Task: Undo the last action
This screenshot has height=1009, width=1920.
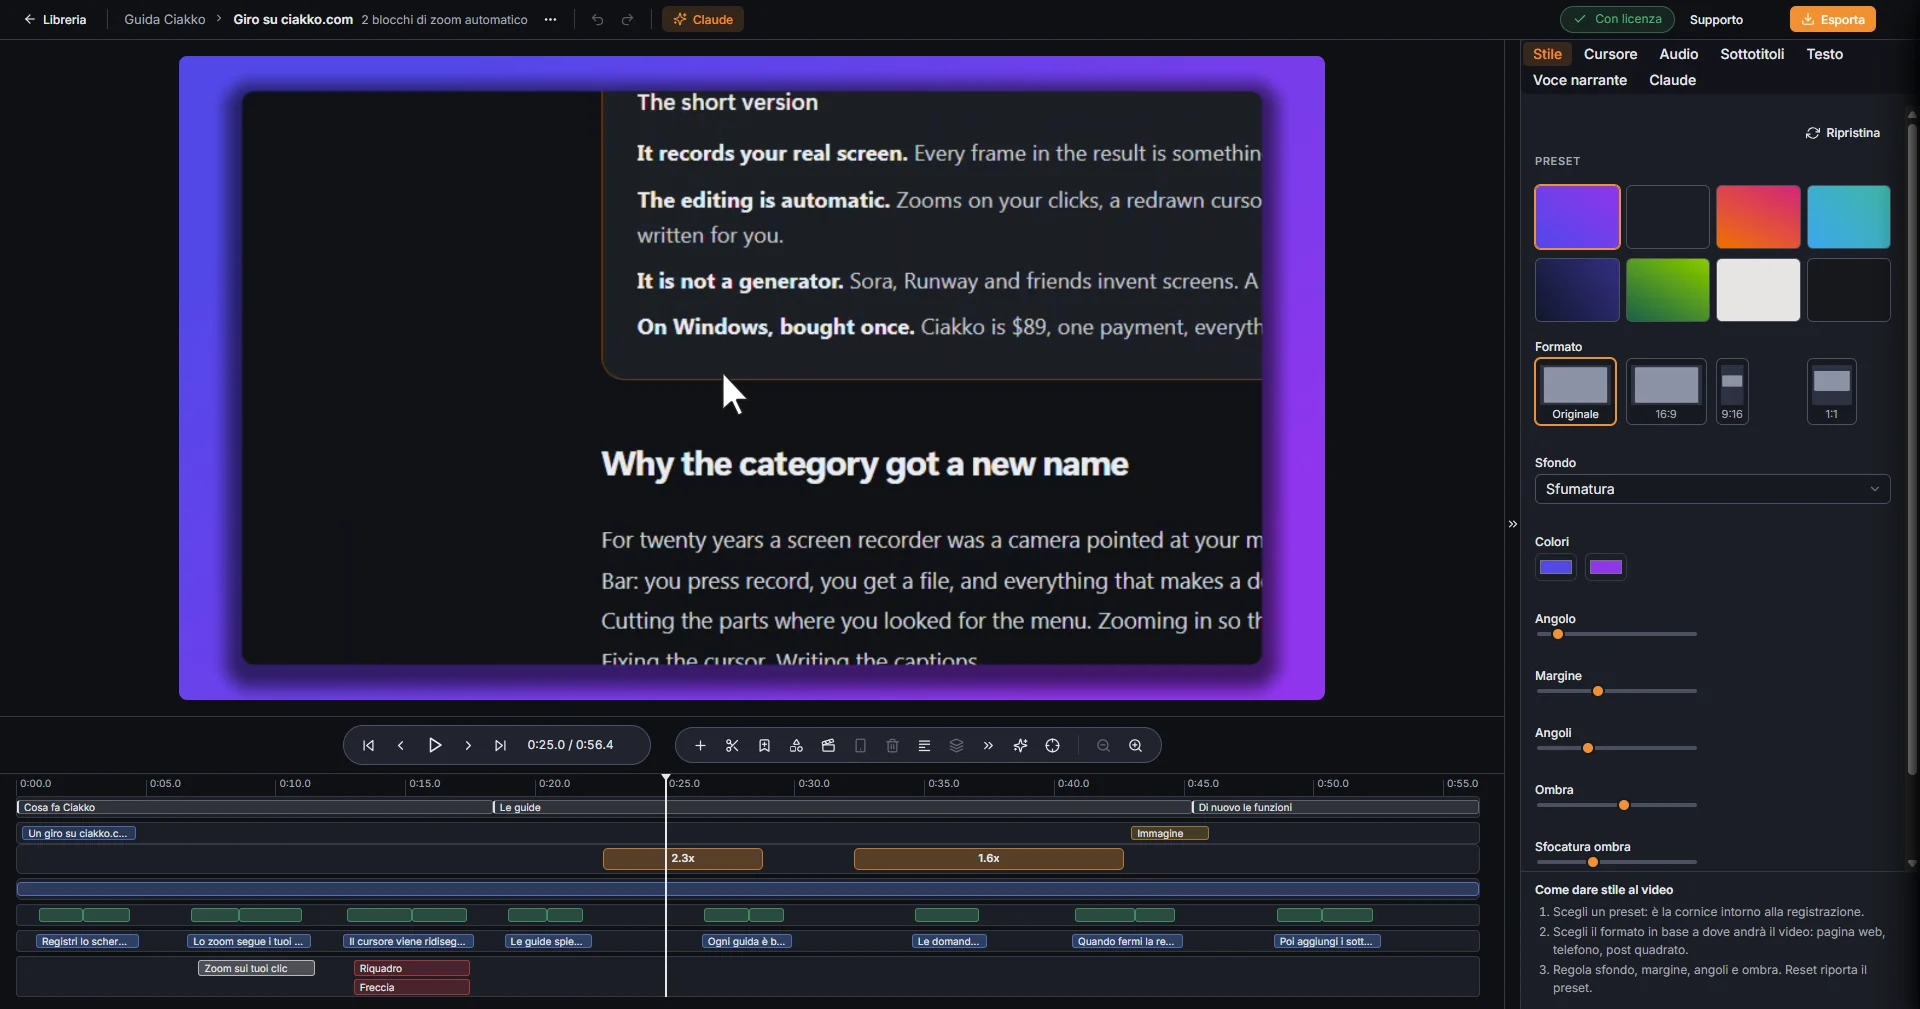Action: pyautogui.click(x=597, y=19)
